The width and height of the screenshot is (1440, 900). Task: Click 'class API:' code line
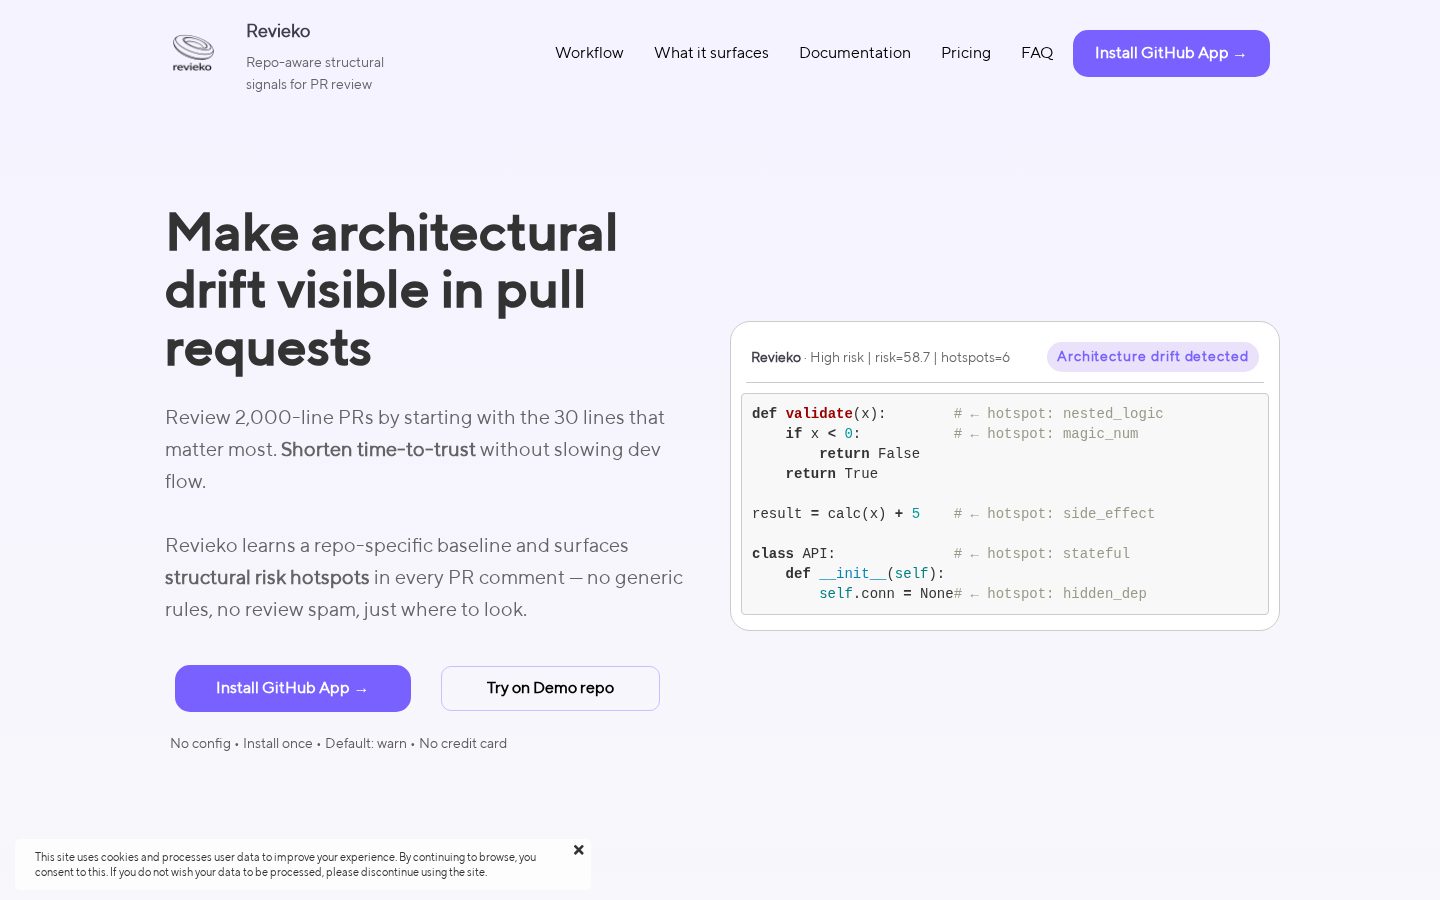(x=794, y=553)
